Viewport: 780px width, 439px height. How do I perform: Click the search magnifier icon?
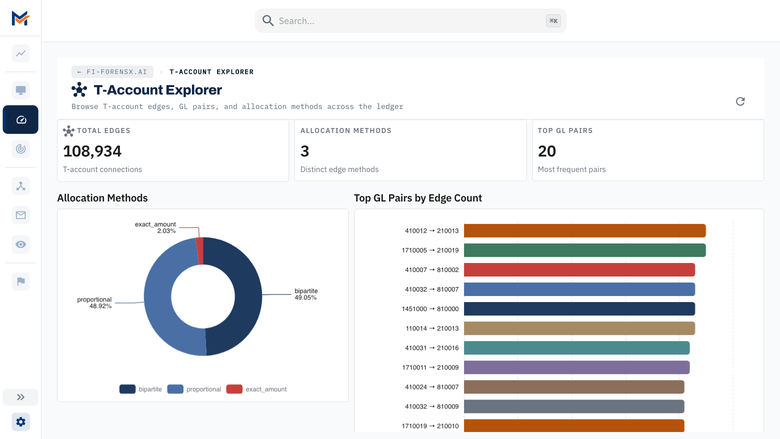coord(268,21)
